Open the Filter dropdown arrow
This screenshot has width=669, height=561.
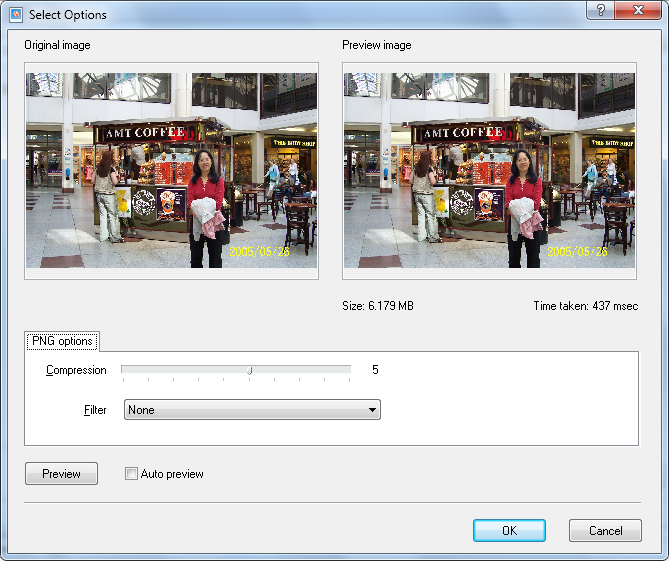click(x=372, y=410)
